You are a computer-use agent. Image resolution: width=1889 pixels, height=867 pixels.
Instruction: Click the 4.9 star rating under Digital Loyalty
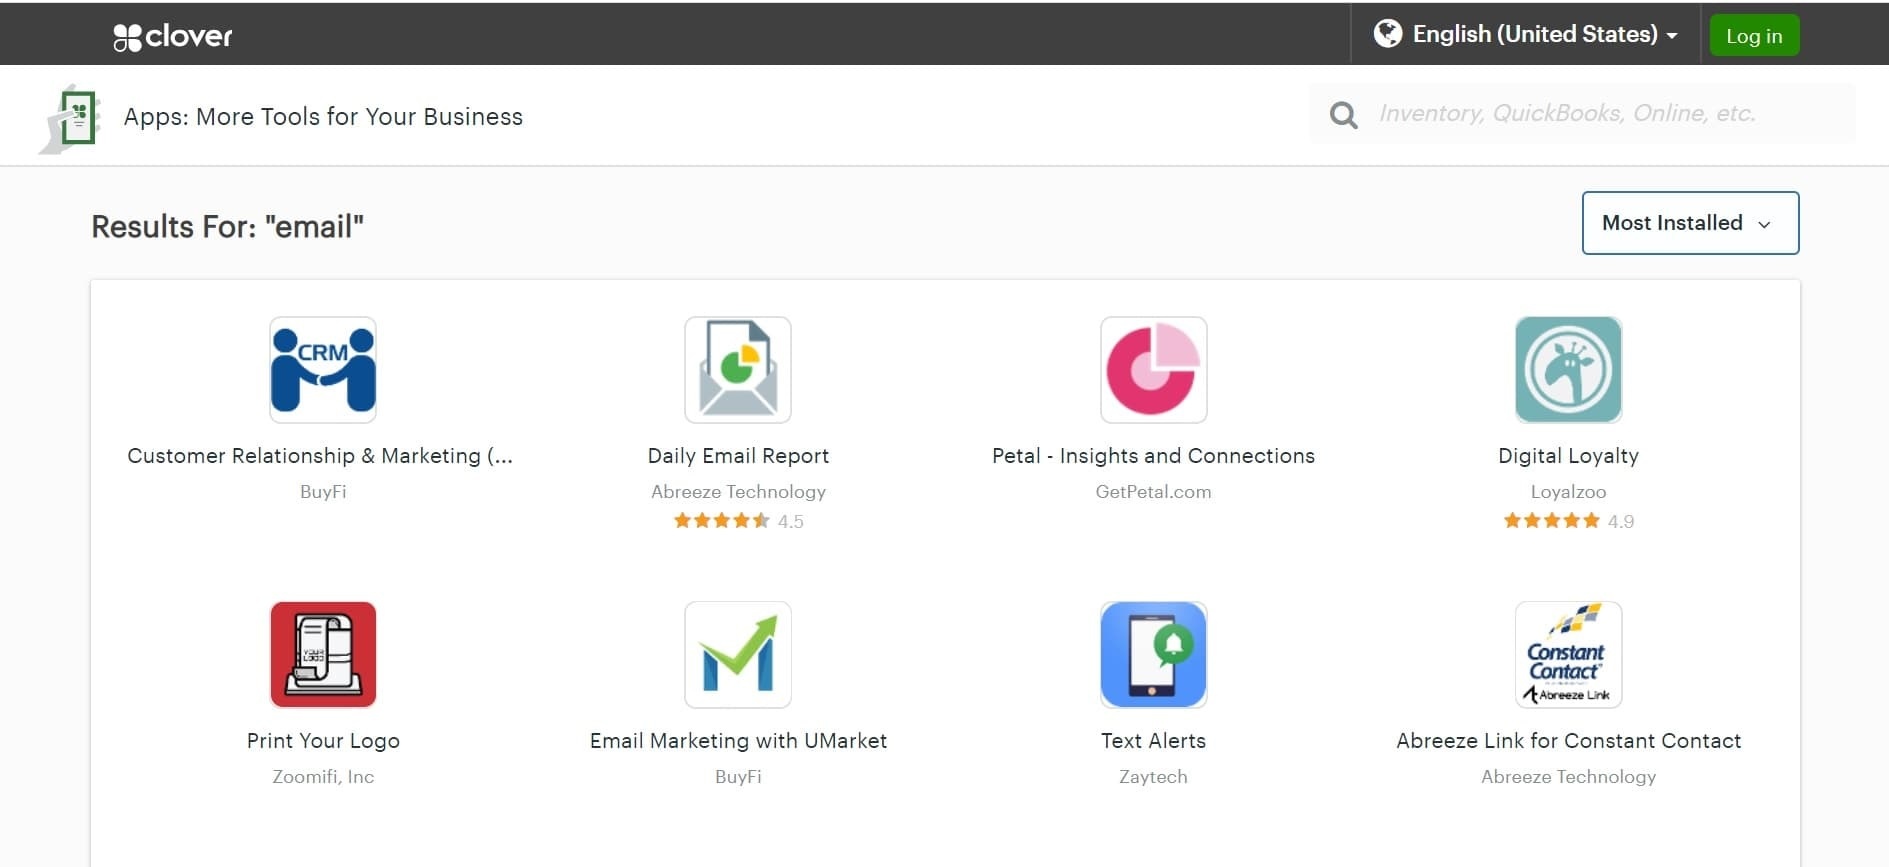pyautogui.click(x=1568, y=521)
